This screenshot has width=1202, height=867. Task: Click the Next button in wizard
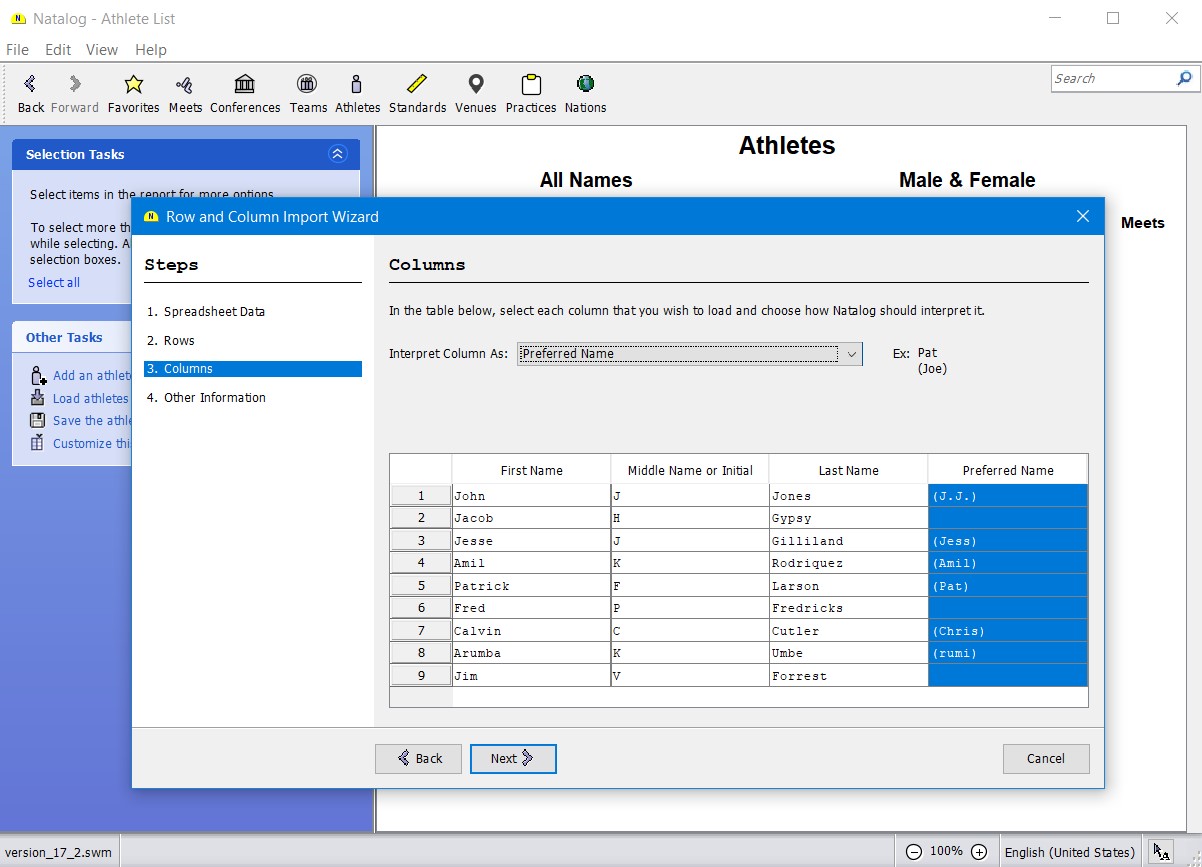(x=513, y=759)
